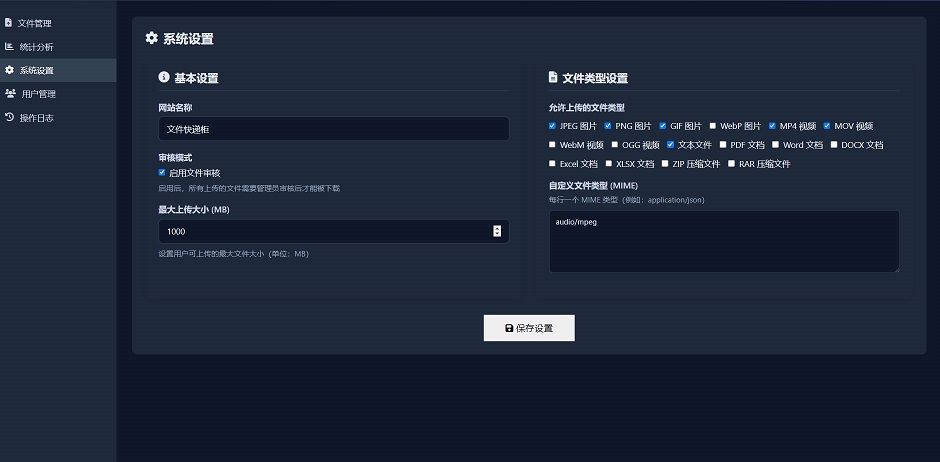940x462 pixels.
Task: Click the 文件管理 file icon in sidebar
Action: click(8, 23)
